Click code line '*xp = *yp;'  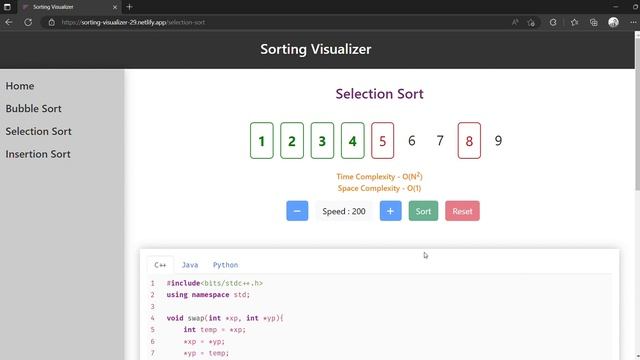point(204,342)
